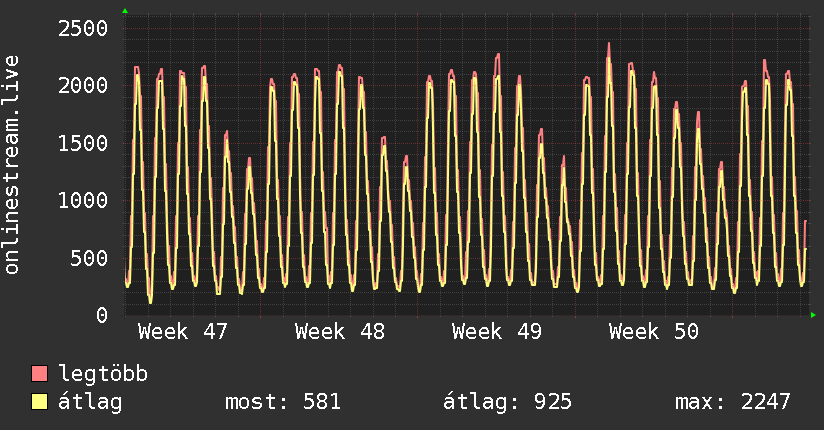The width and height of the screenshot is (824, 430).
Task: Click the green arrow ending the x-axis
Action: tap(813, 315)
